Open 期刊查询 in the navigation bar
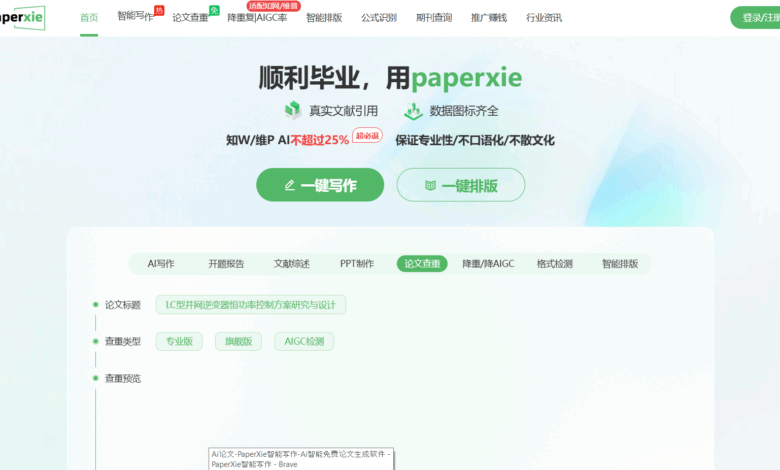This screenshot has height=470, width=780. pyautogui.click(x=434, y=18)
